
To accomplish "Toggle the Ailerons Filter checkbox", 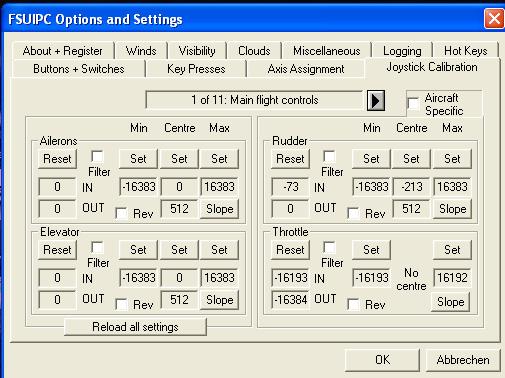I will tap(97, 156).
